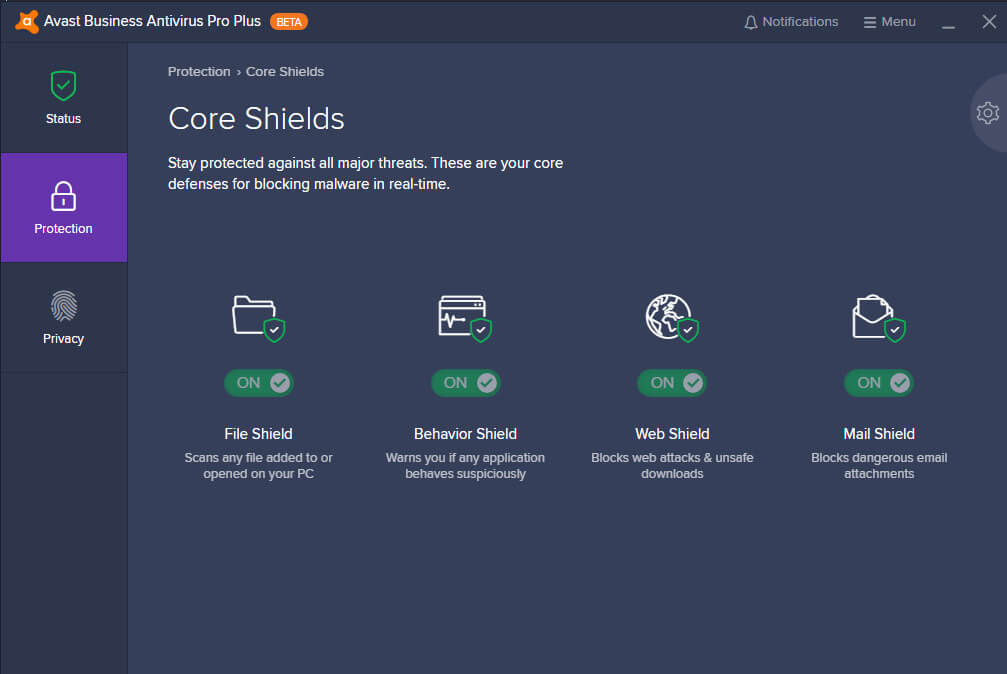Click the orange BETA badge
Image resolution: width=1007 pixels, height=674 pixels.
pos(288,20)
